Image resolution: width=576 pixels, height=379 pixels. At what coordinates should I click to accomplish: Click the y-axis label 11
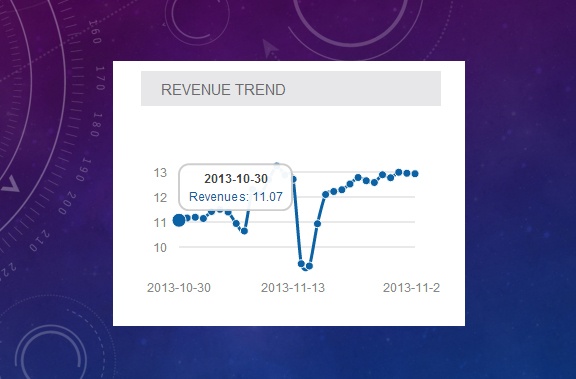pos(160,223)
